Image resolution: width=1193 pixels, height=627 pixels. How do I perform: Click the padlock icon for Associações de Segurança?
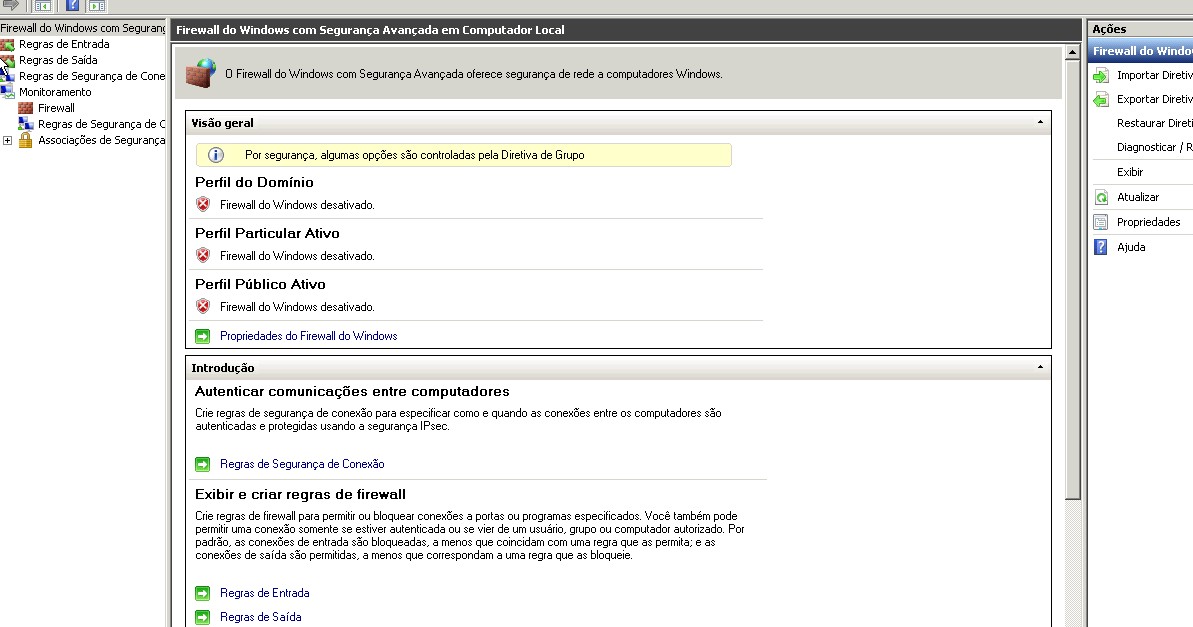pos(25,140)
